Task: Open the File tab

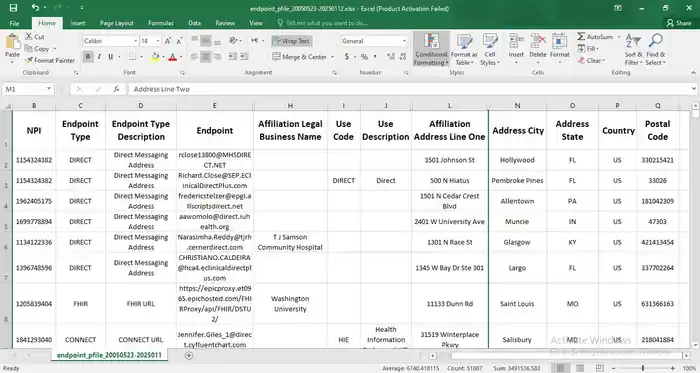Action: click(x=14, y=23)
